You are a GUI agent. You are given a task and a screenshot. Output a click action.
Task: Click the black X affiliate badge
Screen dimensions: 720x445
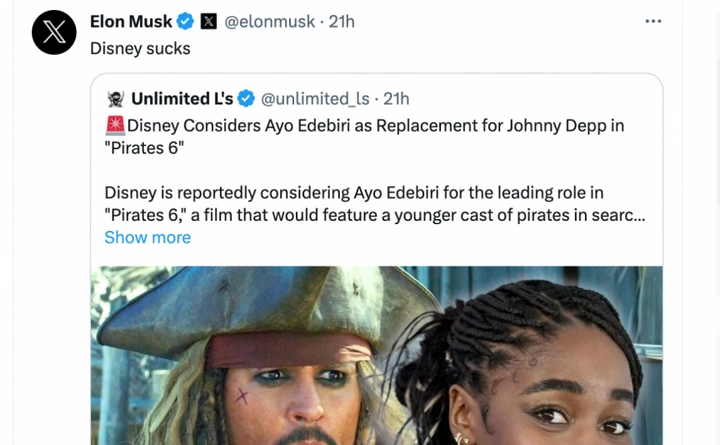209,21
